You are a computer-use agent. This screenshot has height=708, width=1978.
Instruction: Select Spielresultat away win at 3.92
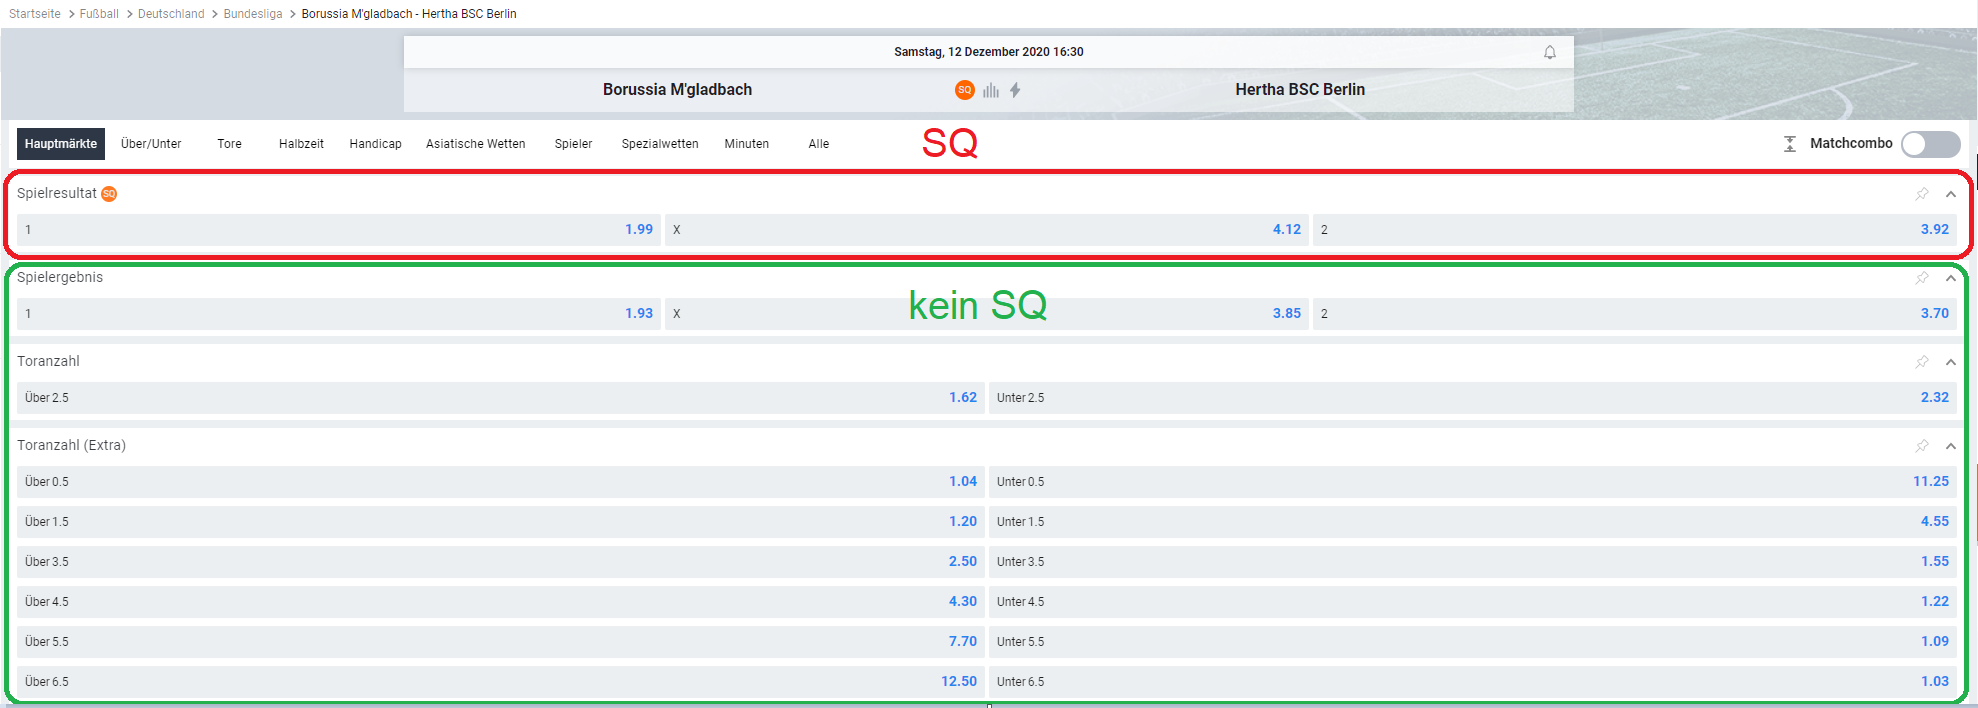[1635, 230]
